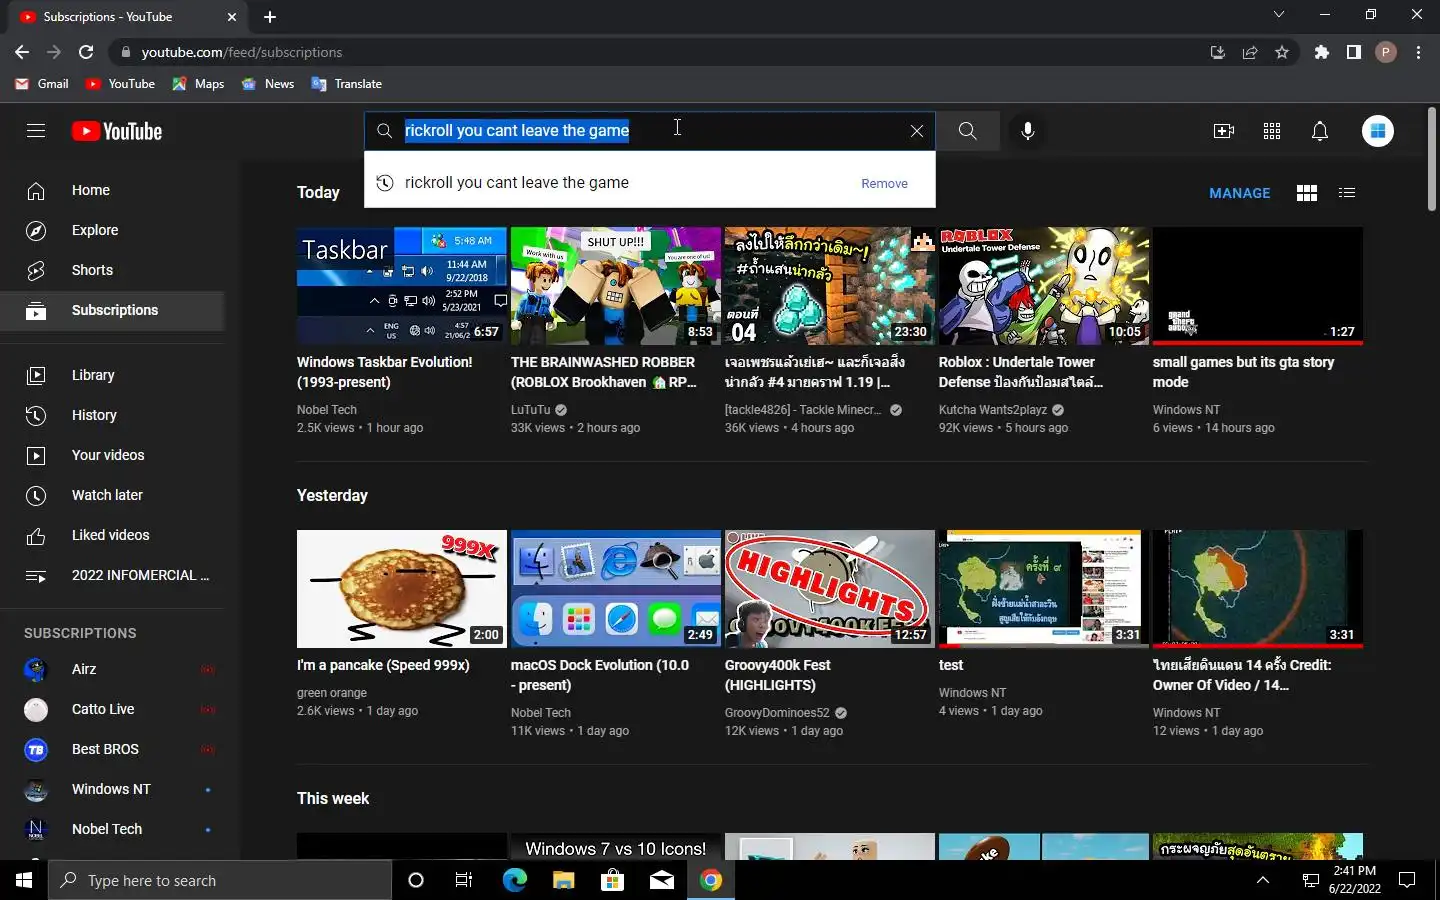Open Best BROS channel subscription

[112, 749]
